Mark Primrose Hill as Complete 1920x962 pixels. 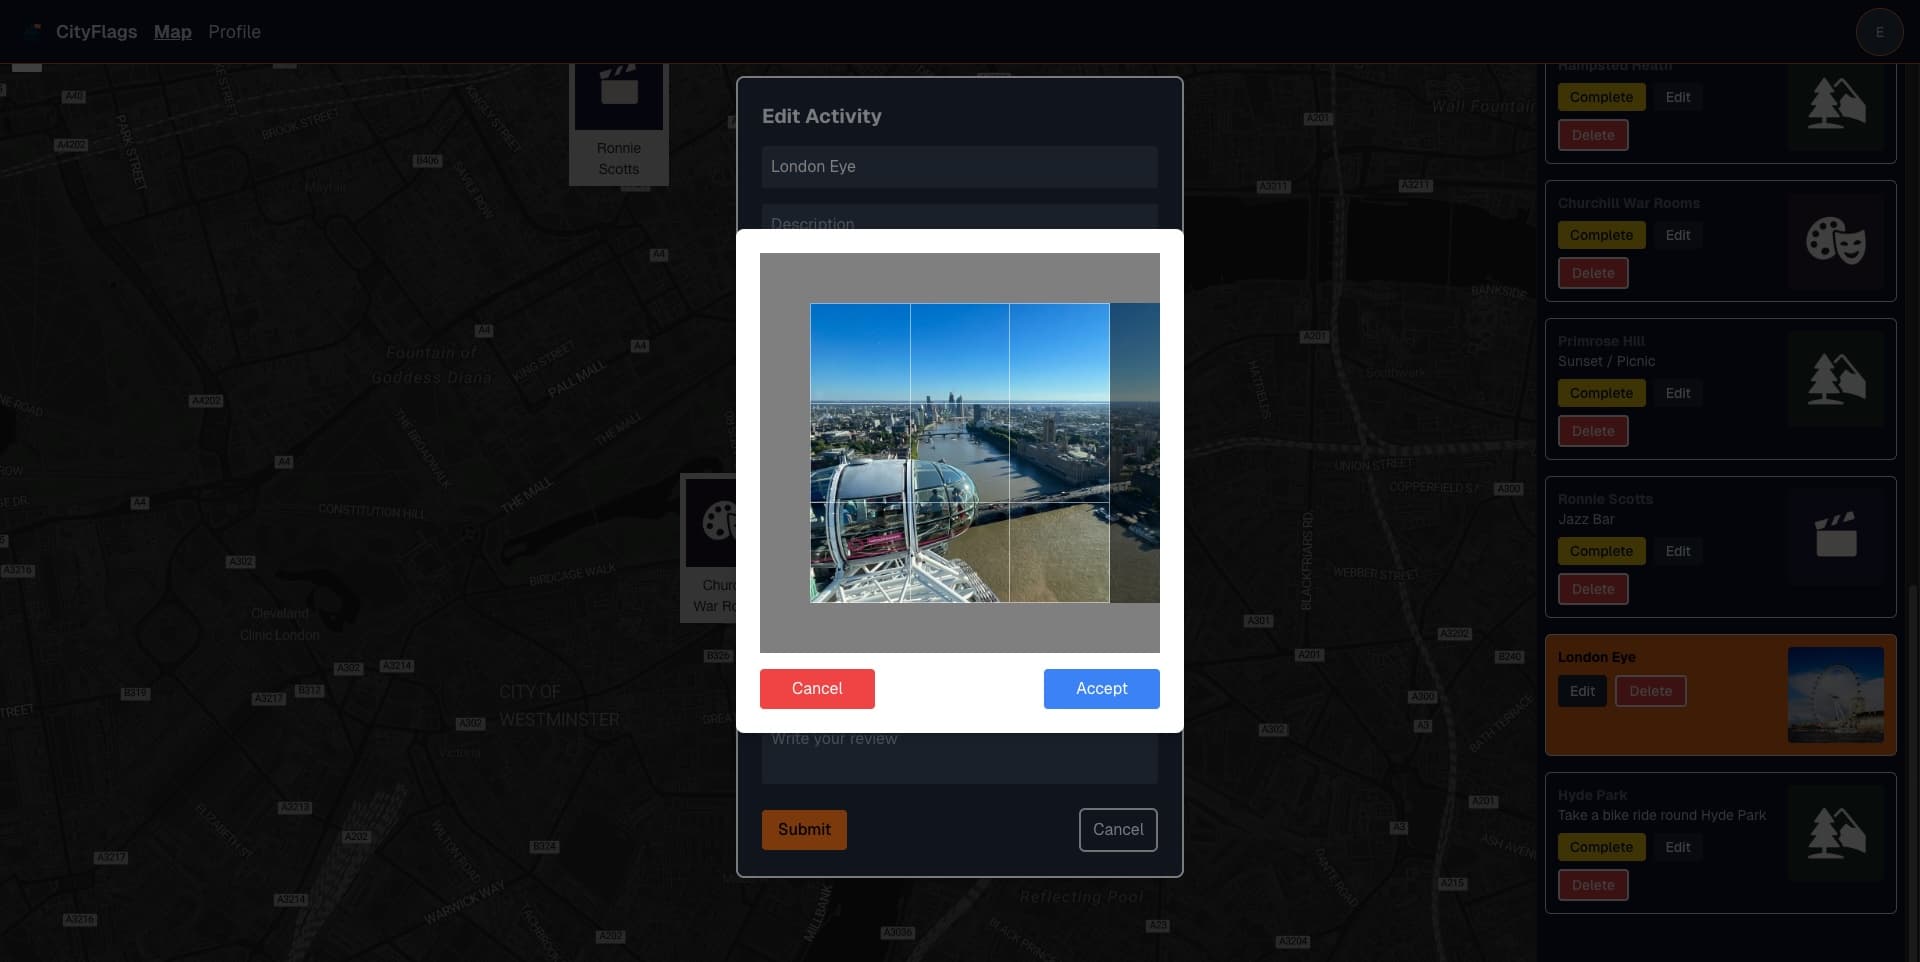pos(1600,393)
